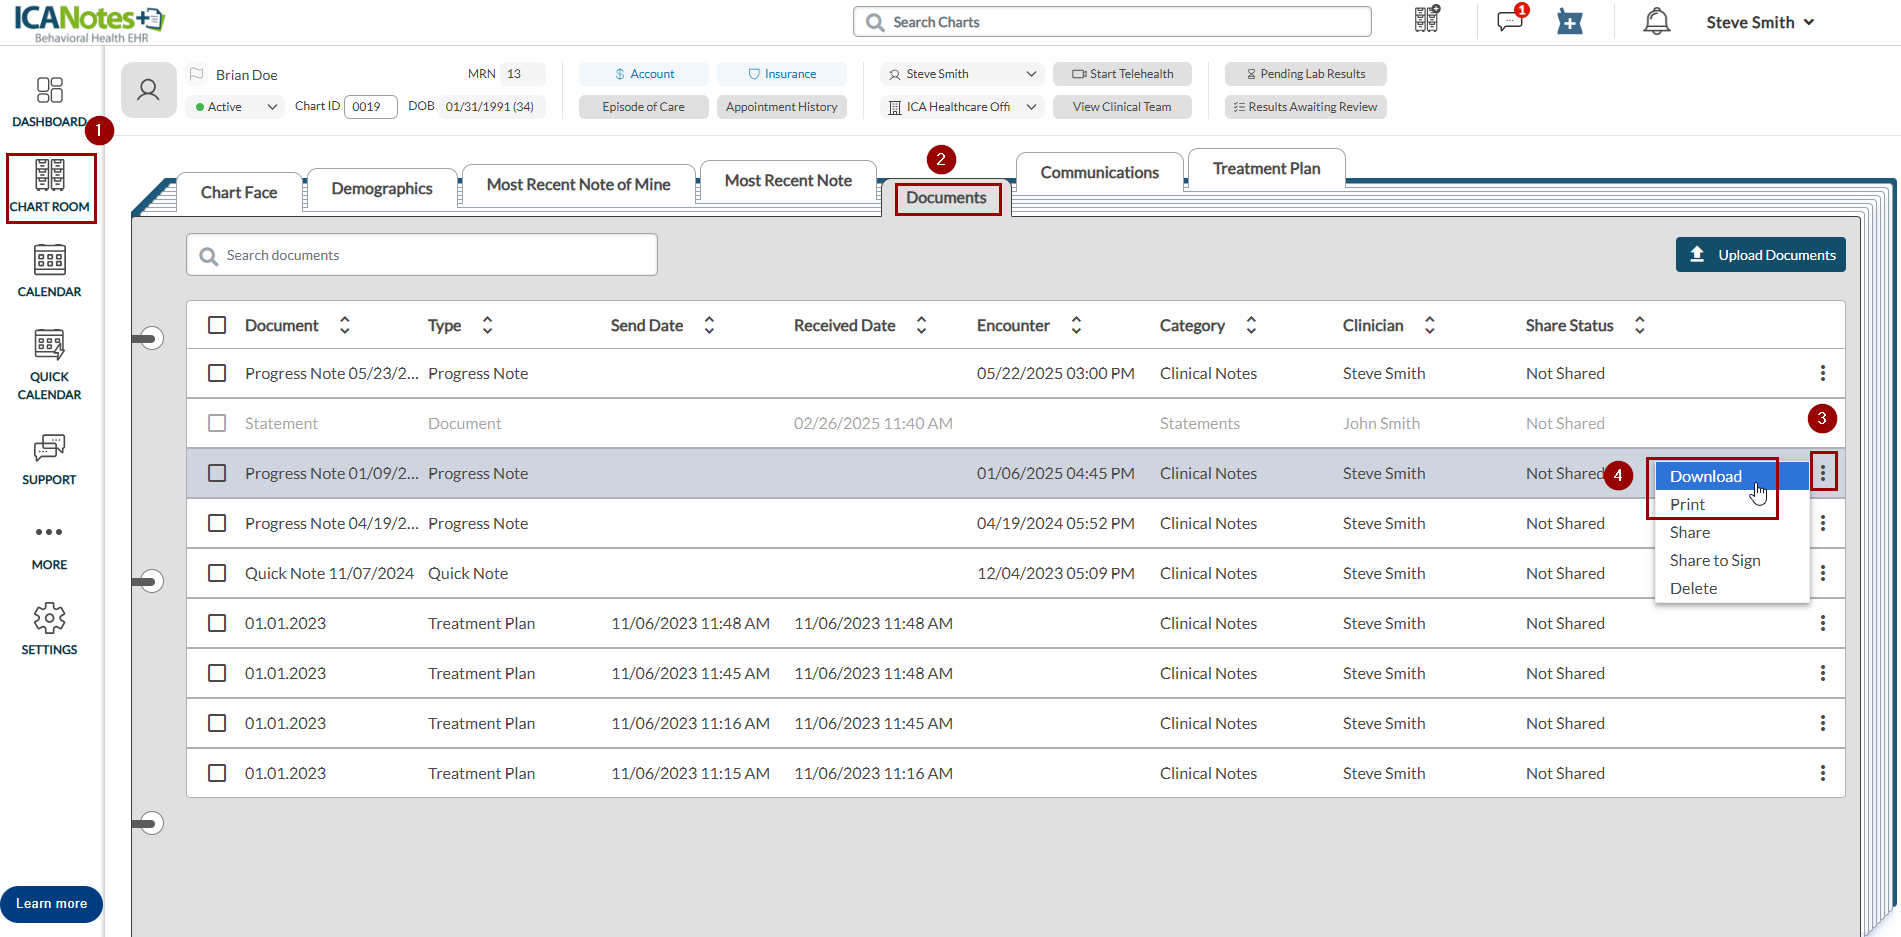Open three-dot menu for Quick Note row

(1822, 573)
